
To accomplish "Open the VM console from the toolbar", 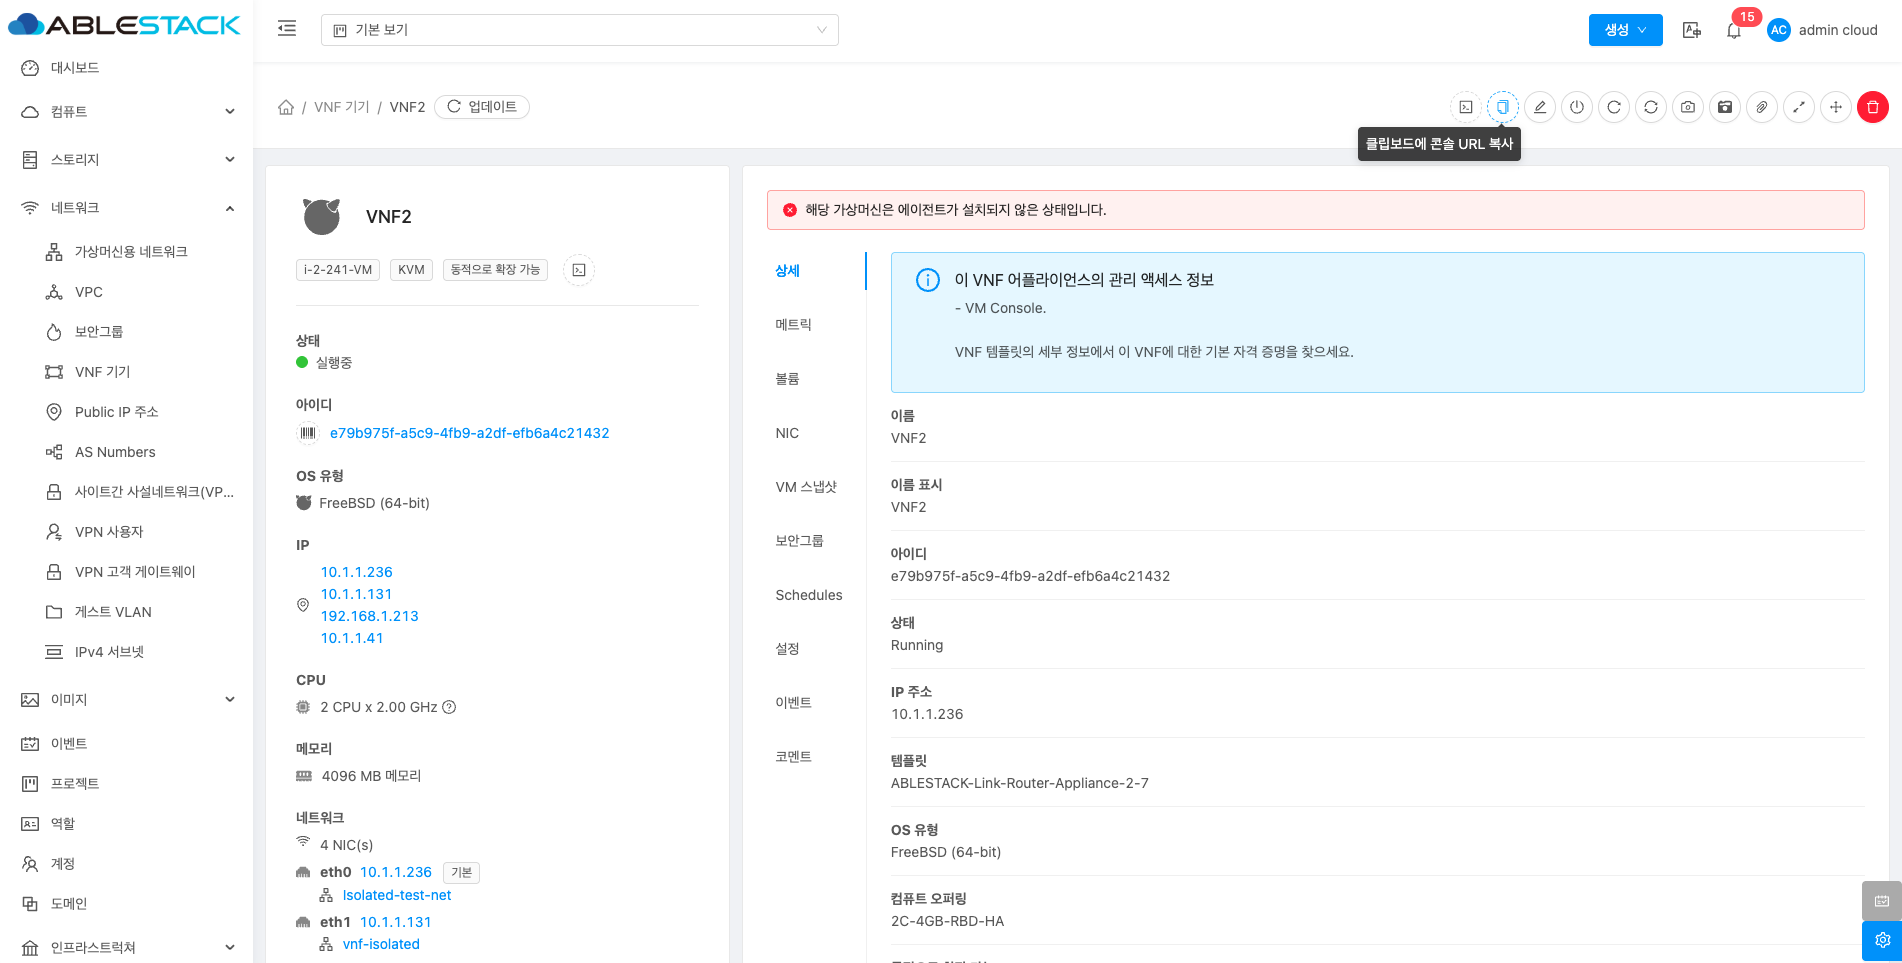I will click(x=1466, y=107).
